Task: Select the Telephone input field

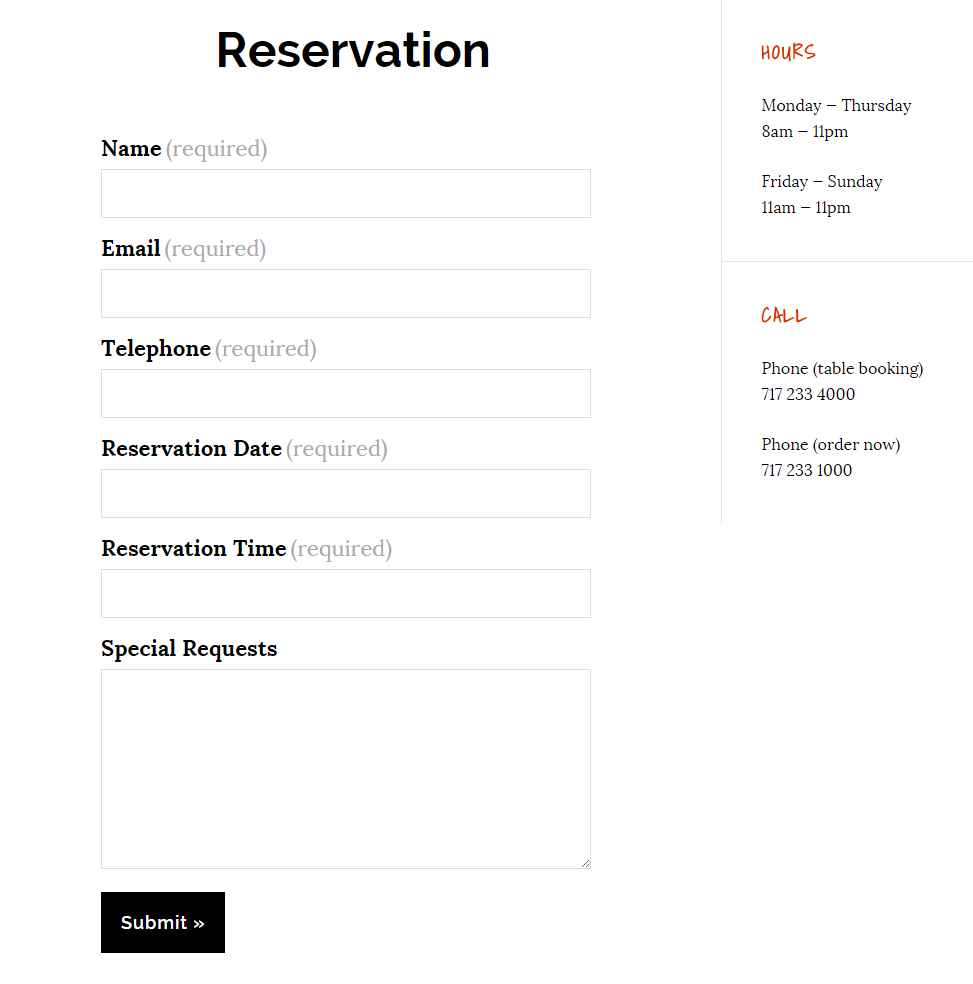Action: [x=346, y=393]
